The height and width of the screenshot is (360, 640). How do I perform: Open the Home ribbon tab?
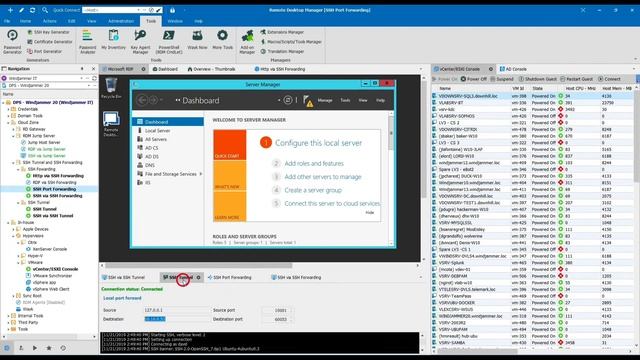25,21
